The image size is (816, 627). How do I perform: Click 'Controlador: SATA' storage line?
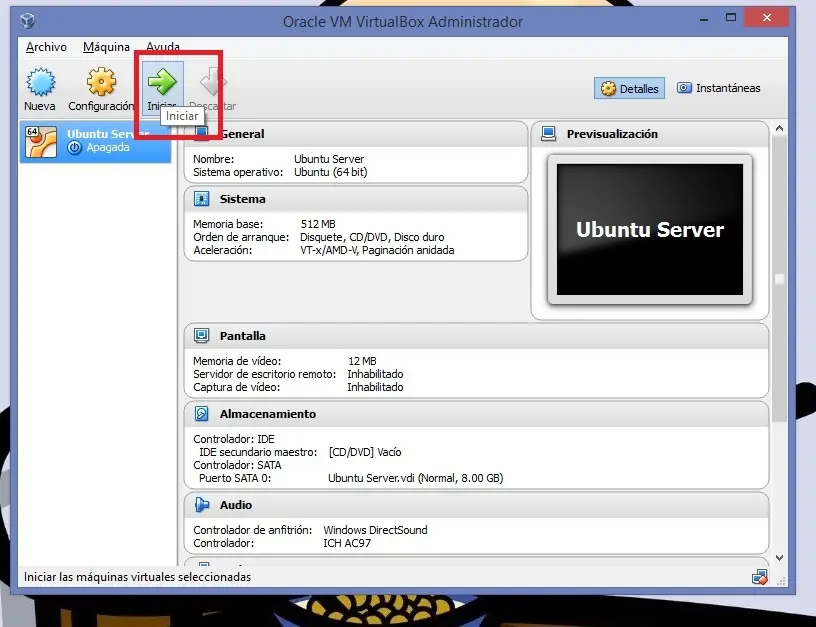(x=237, y=465)
